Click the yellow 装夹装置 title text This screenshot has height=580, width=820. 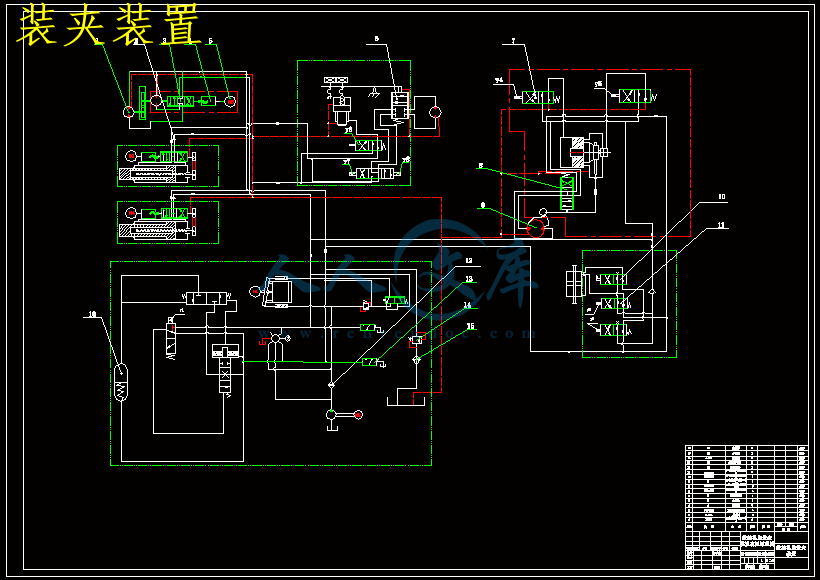[109, 25]
